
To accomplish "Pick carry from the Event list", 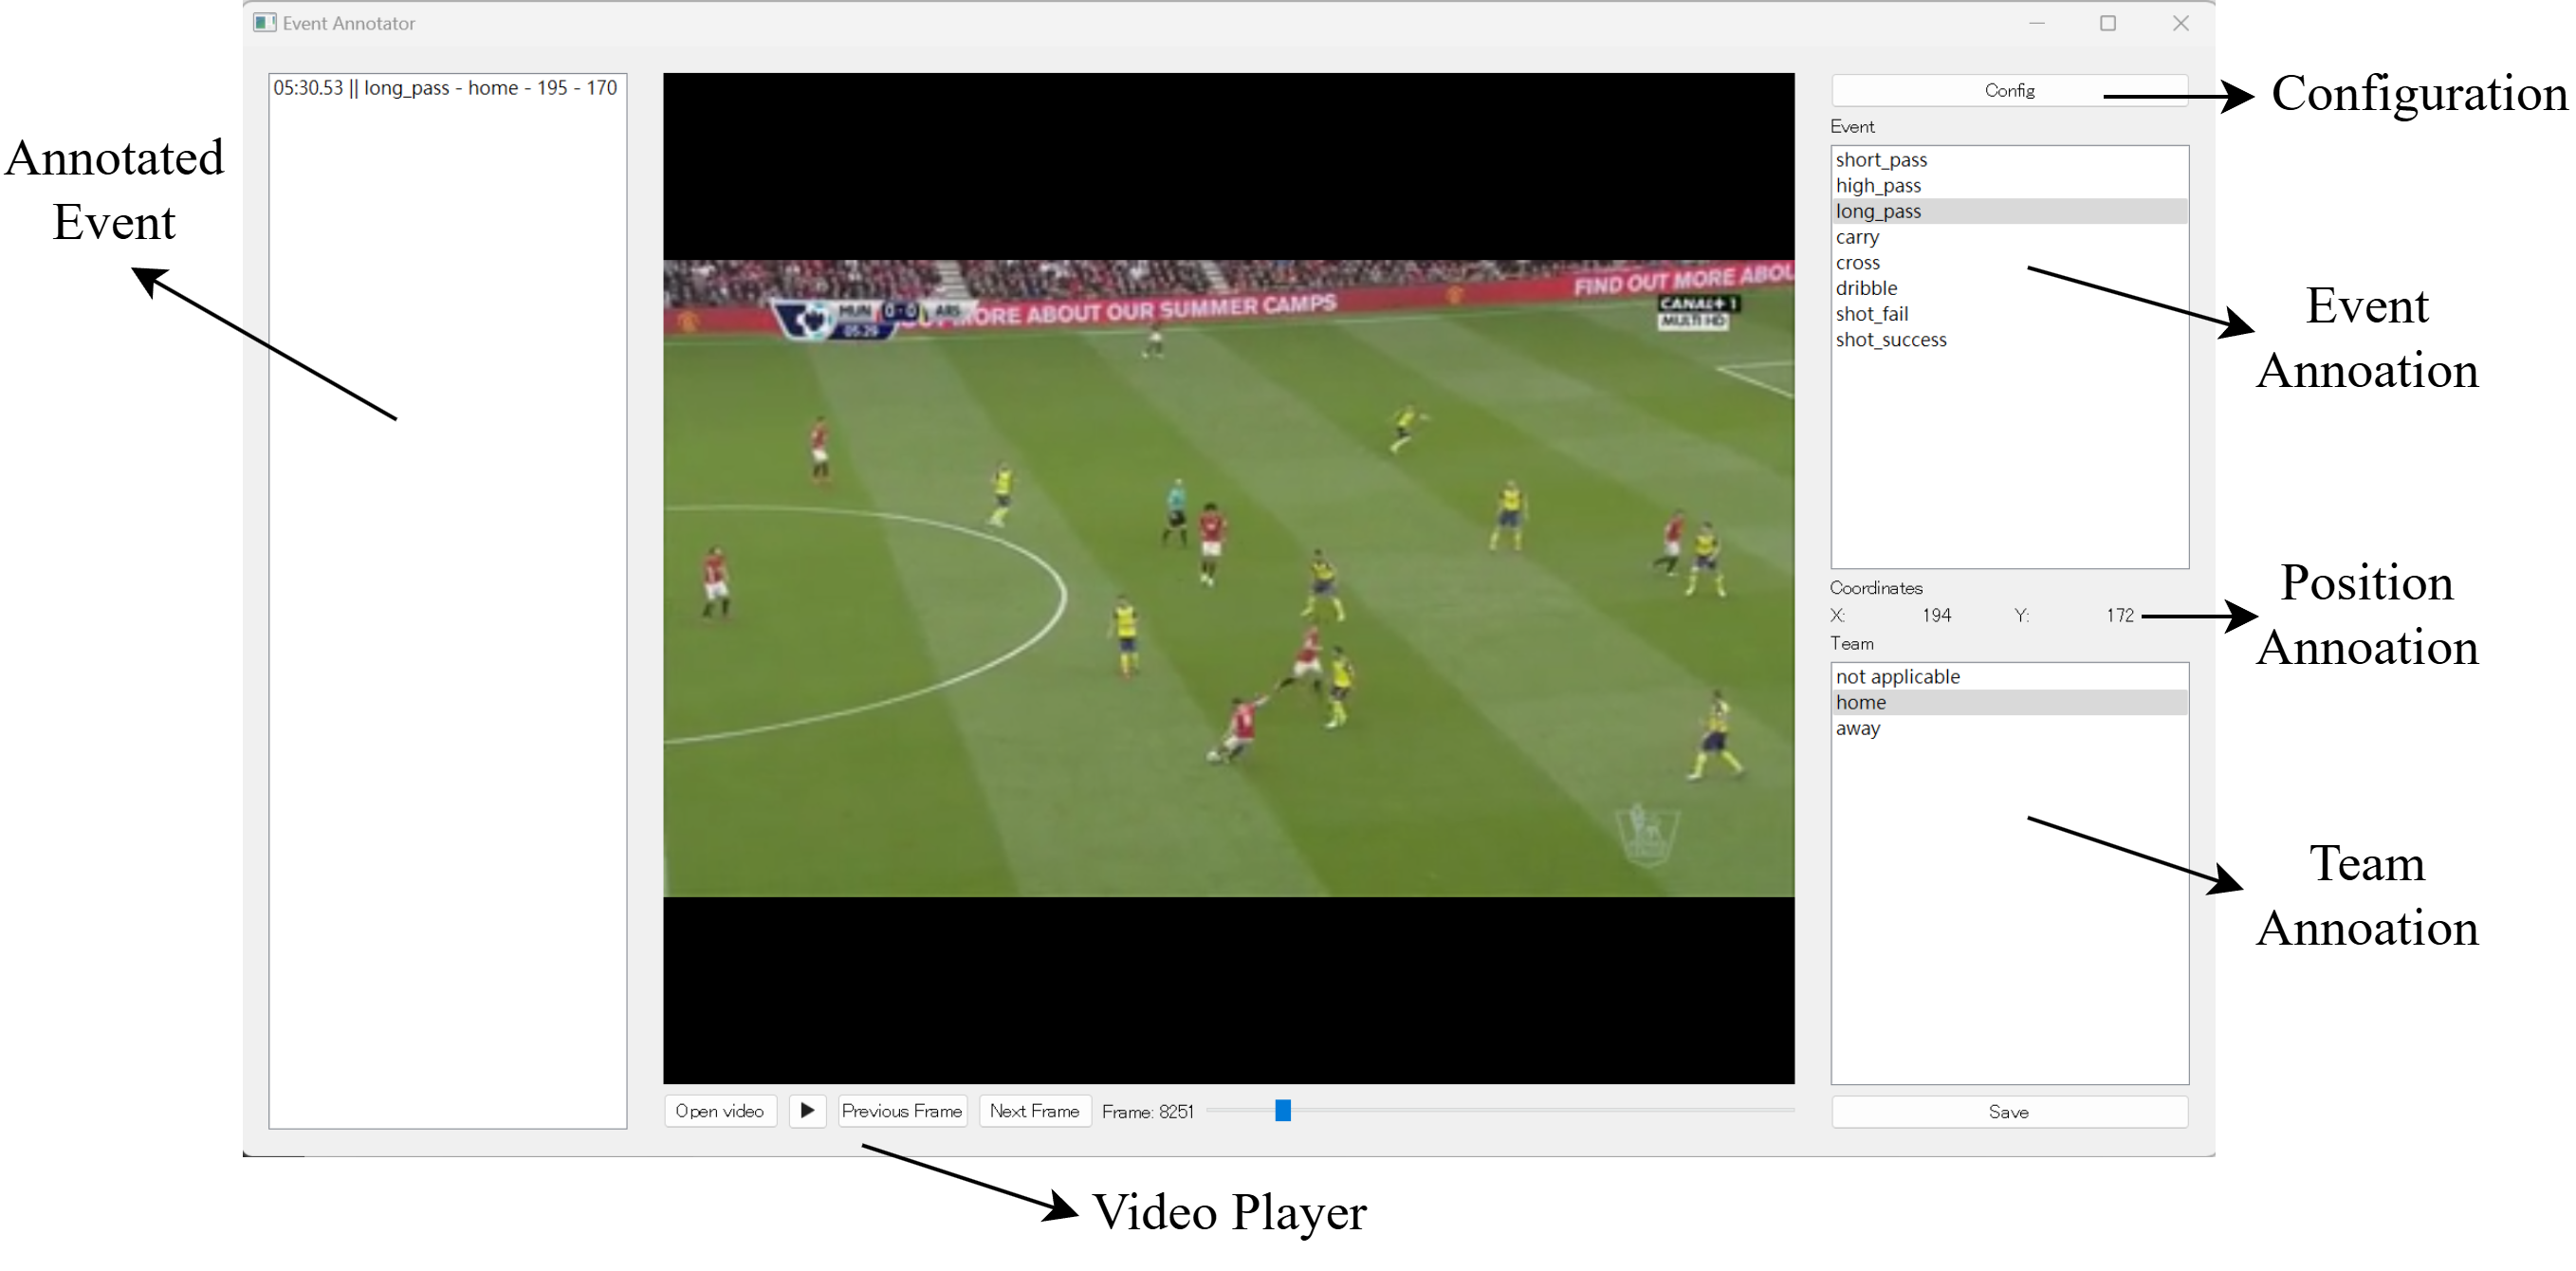I will (1857, 237).
